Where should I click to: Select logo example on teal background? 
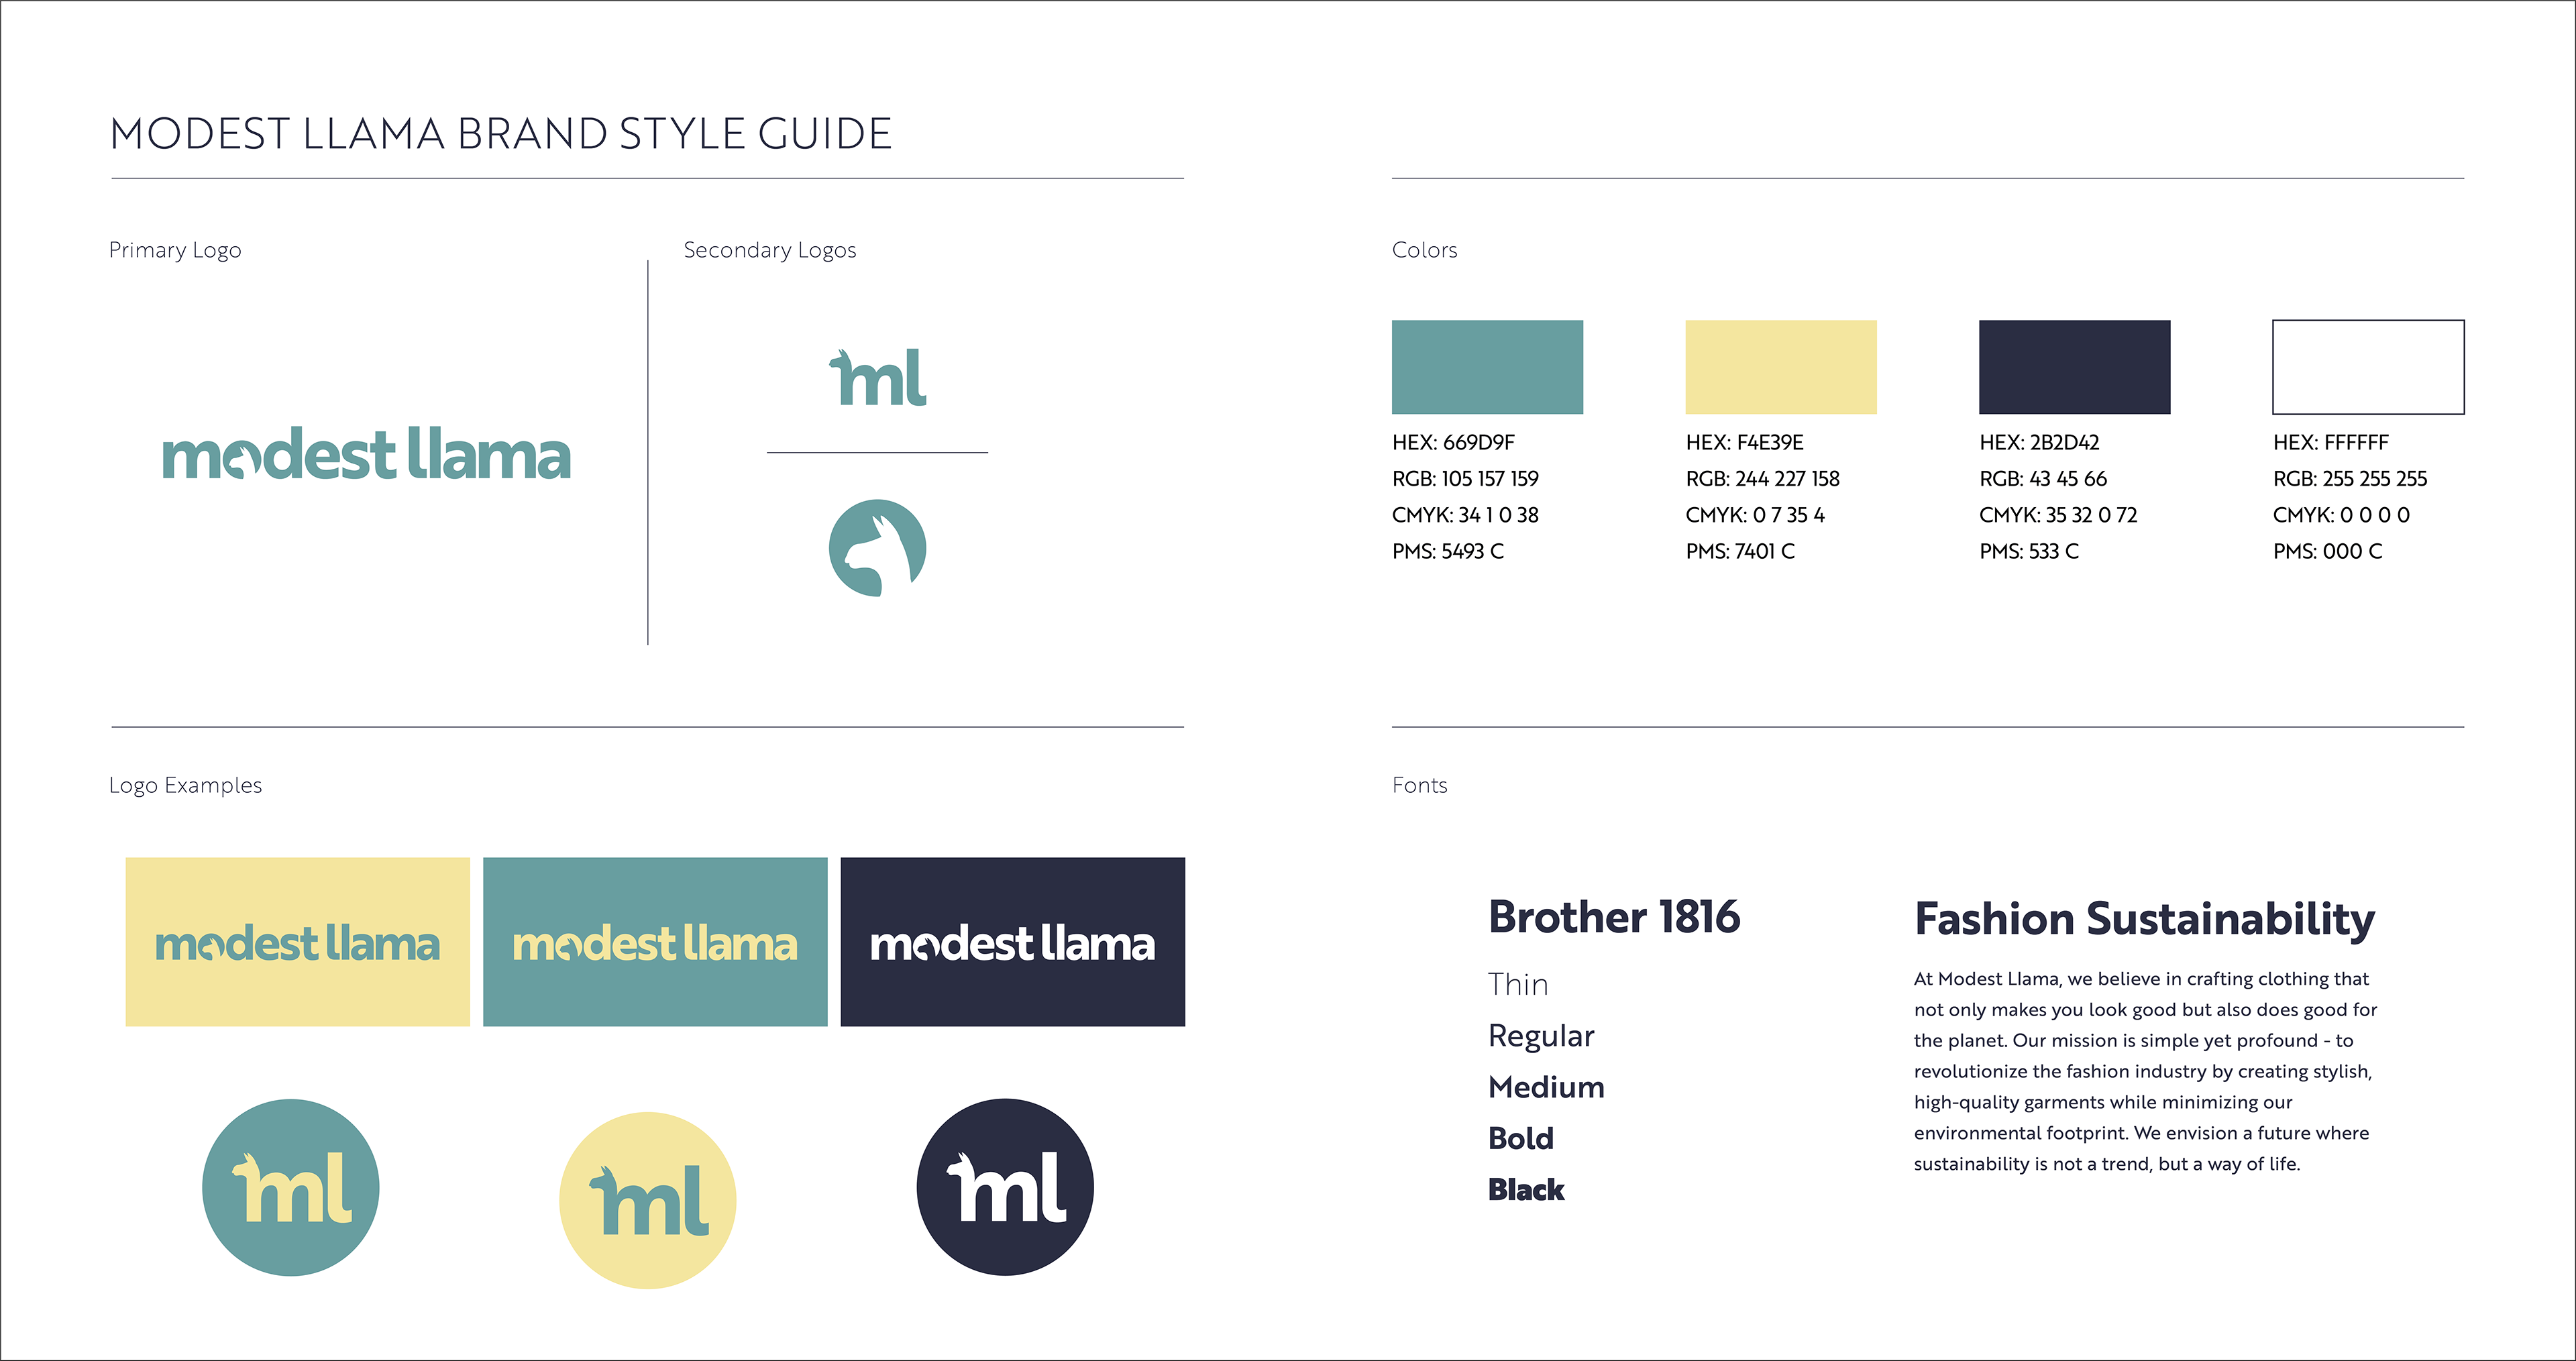point(655,941)
